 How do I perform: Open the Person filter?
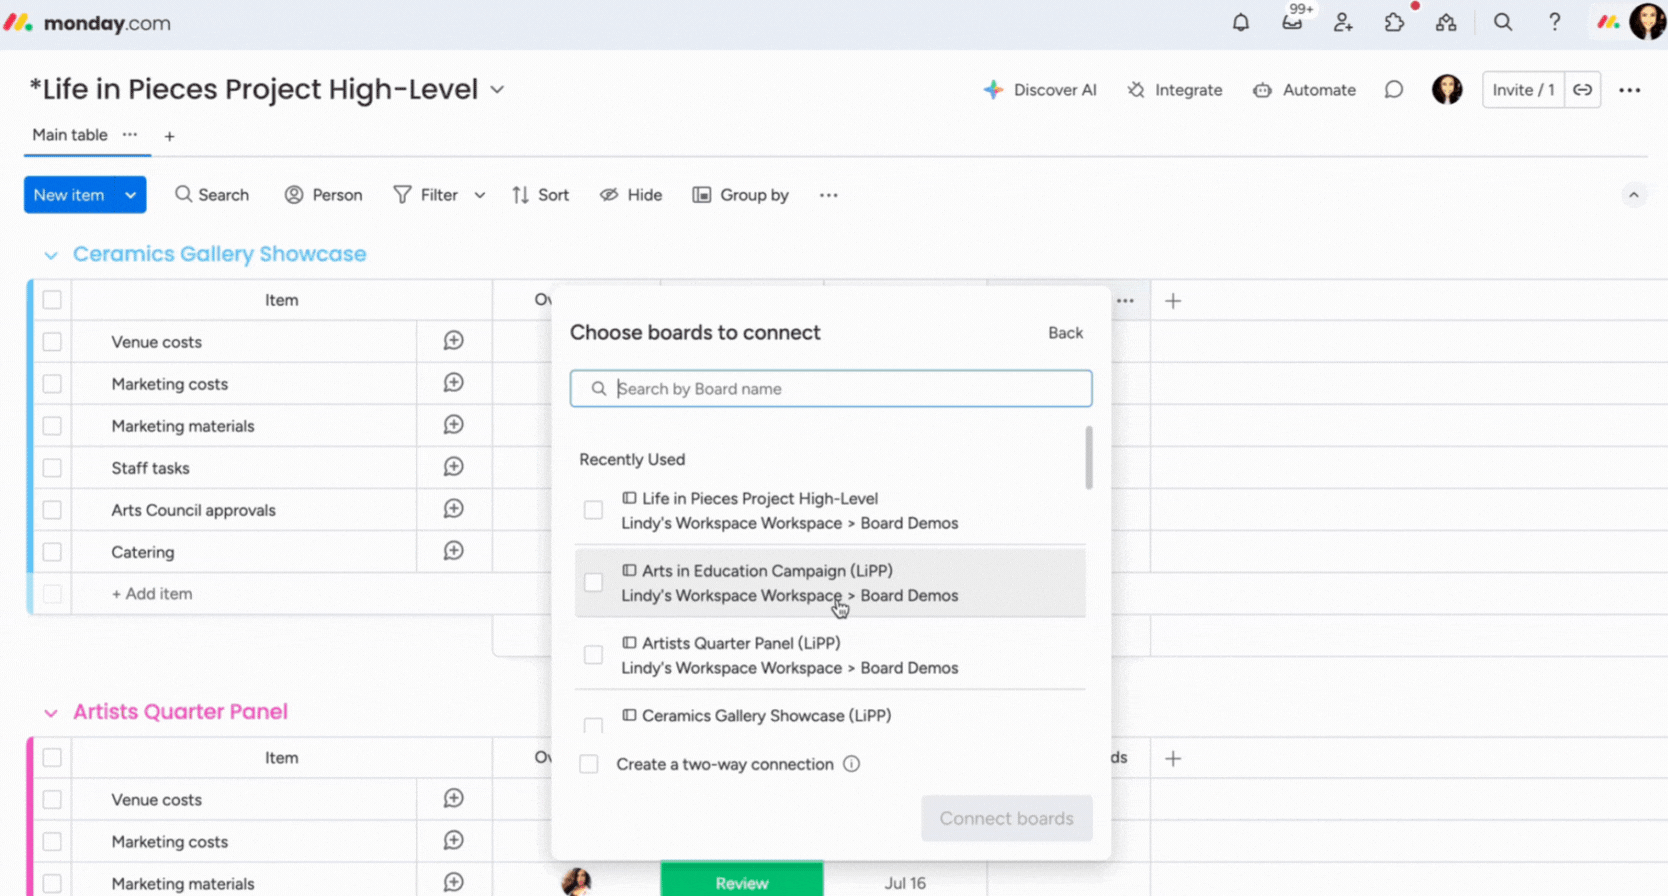pyautogui.click(x=323, y=195)
